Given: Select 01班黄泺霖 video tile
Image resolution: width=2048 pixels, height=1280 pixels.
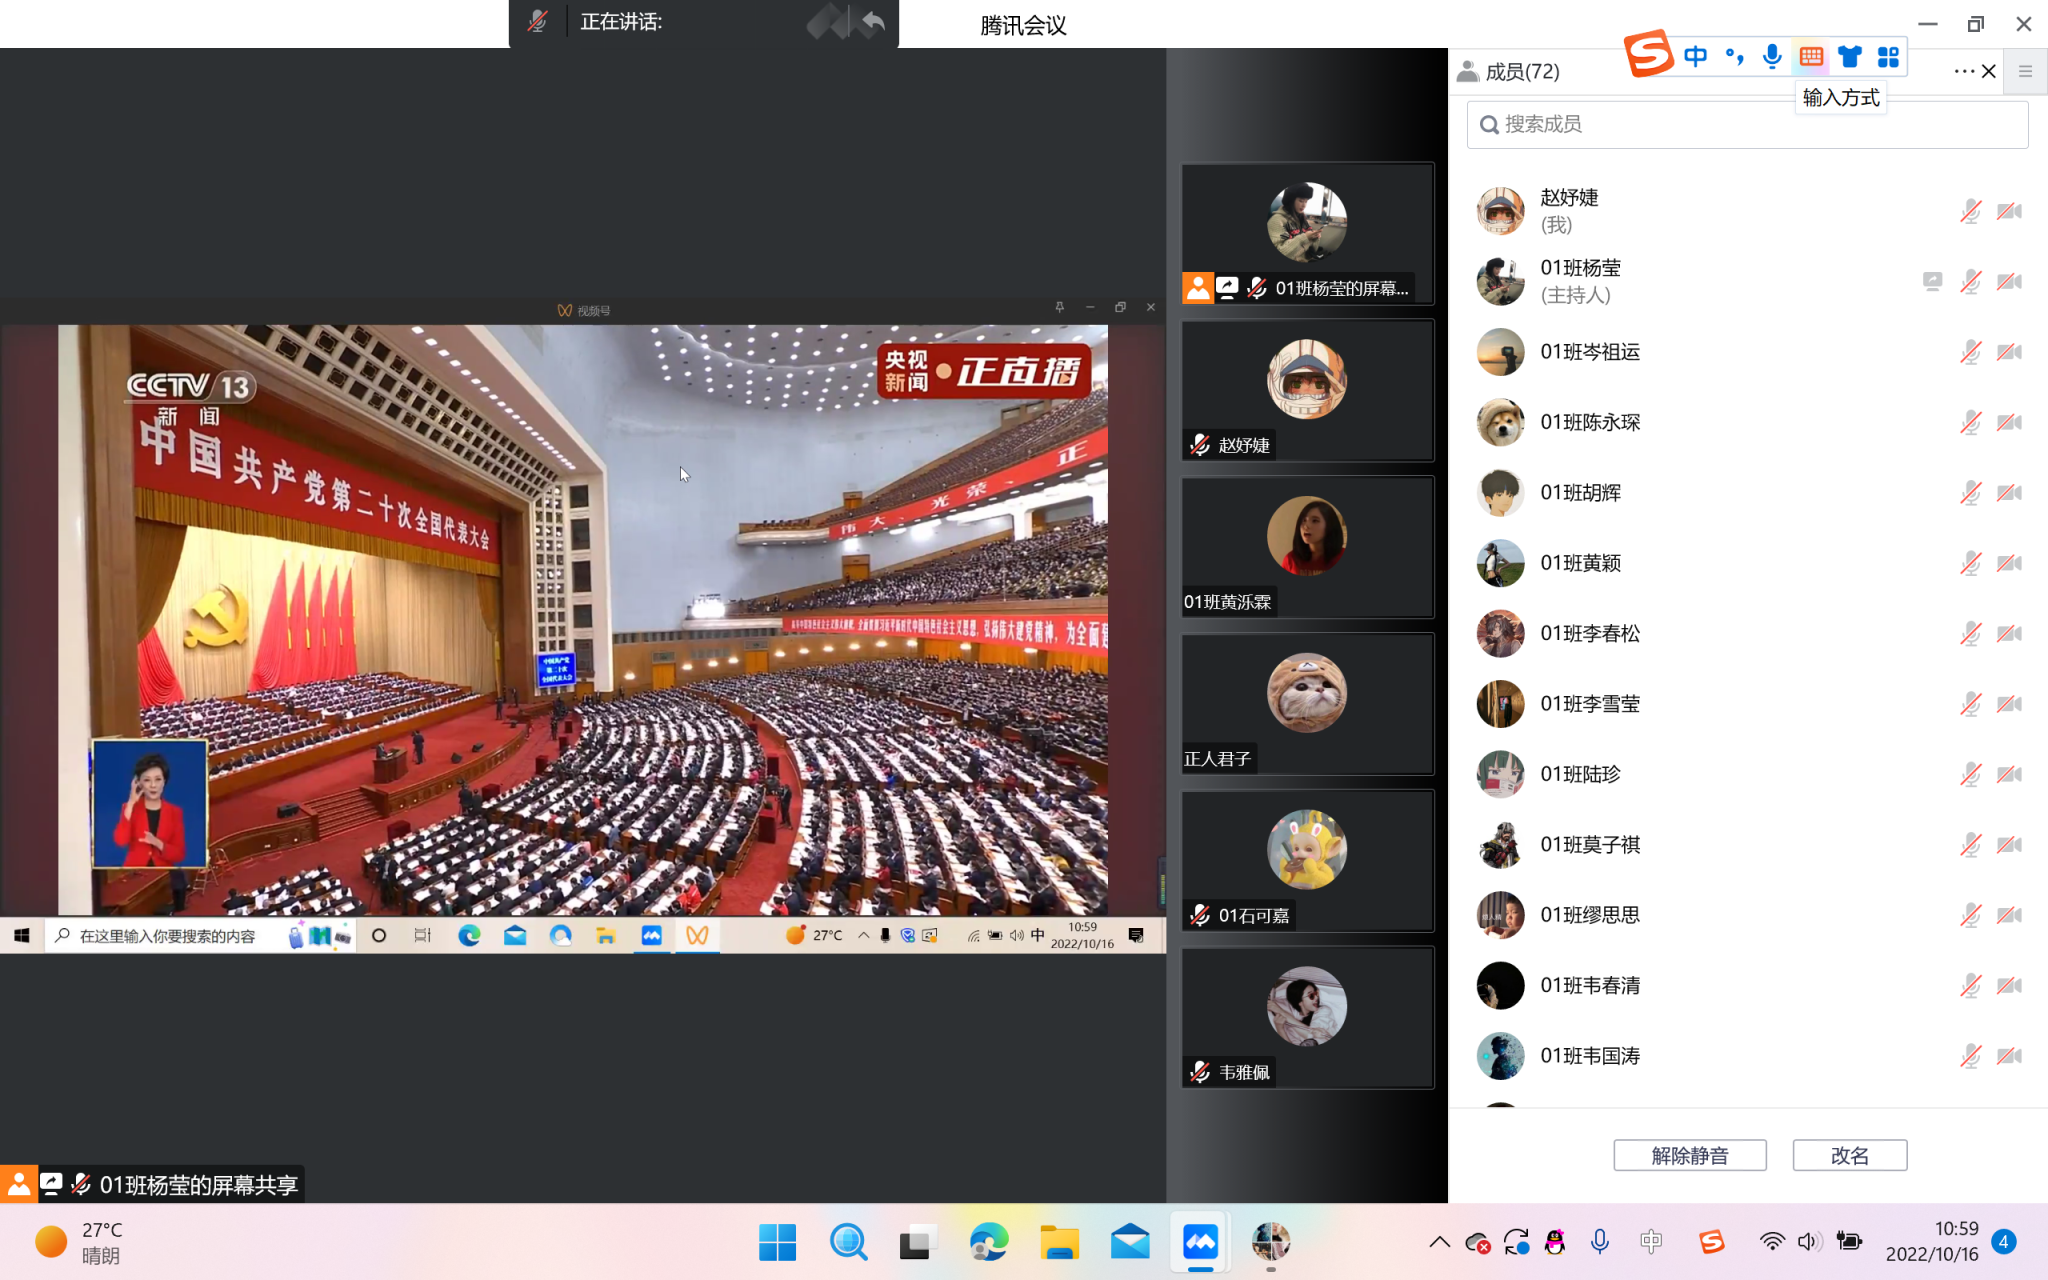Looking at the screenshot, I should [1307, 547].
